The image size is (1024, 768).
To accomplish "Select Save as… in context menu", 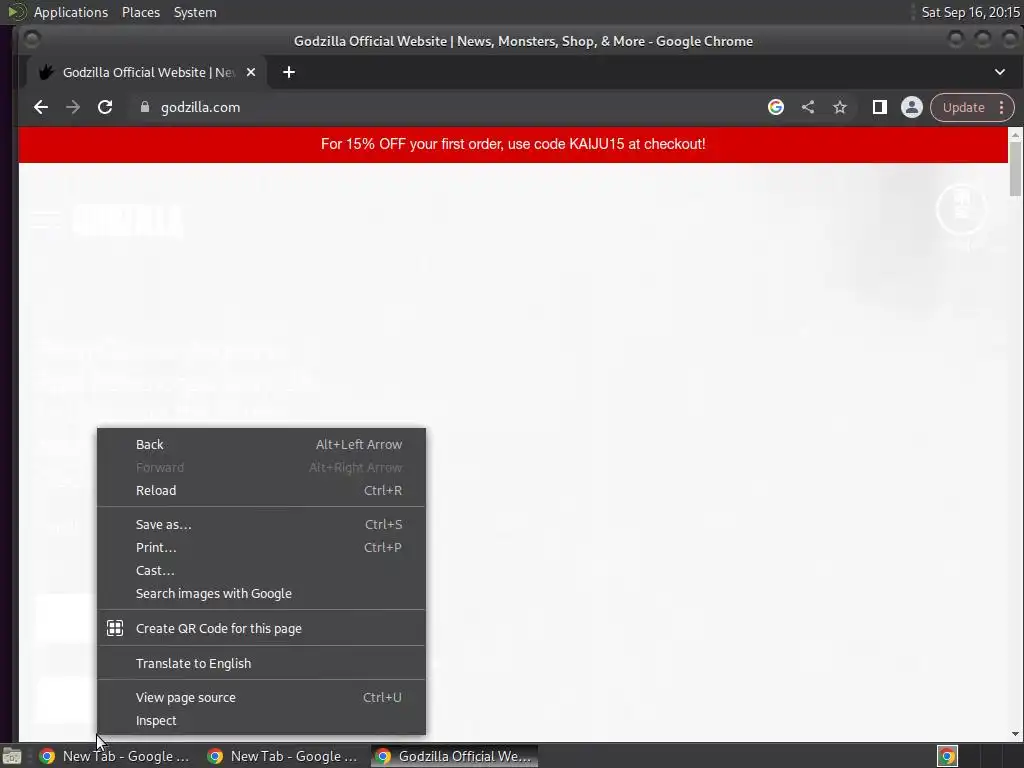I will [261, 524].
